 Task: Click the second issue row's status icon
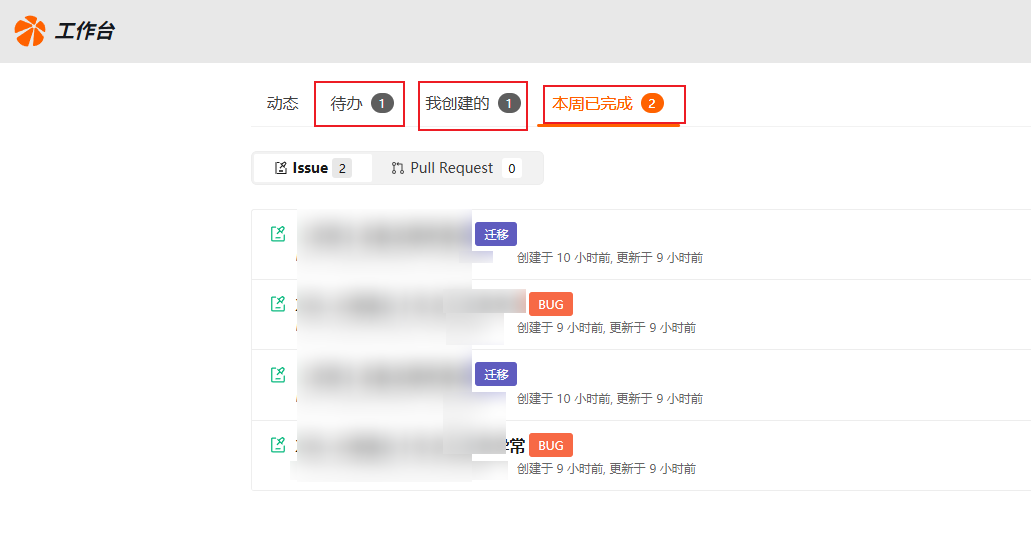tap(279, 304)
